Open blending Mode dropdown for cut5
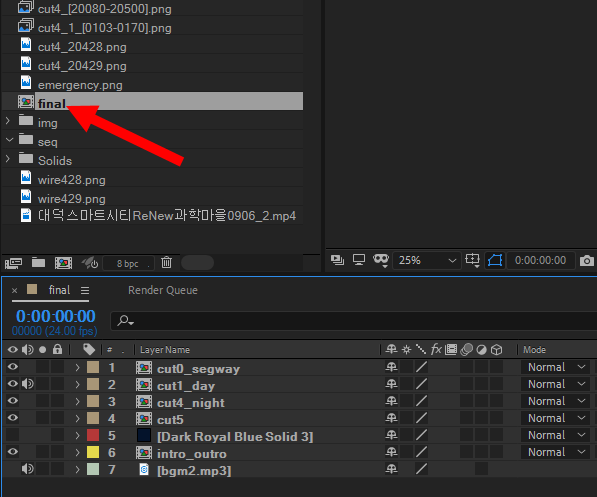 point(556,418)
